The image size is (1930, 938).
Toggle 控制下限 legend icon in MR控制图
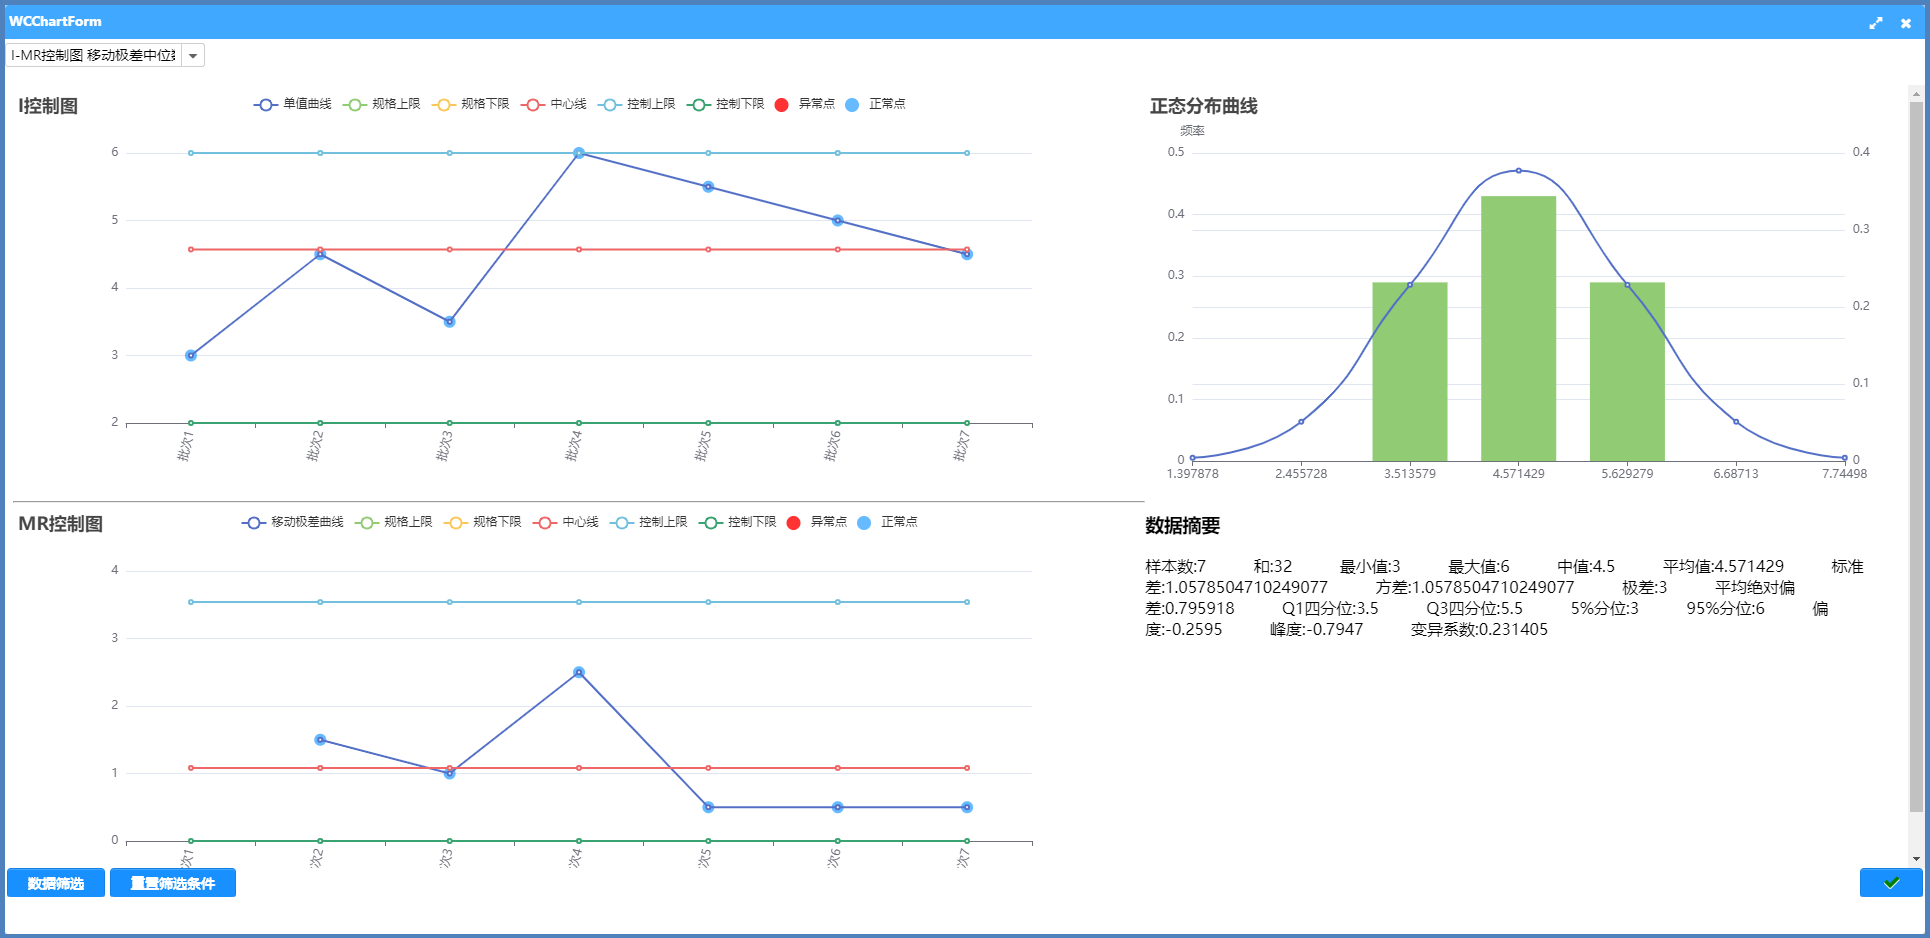[710, 523]
